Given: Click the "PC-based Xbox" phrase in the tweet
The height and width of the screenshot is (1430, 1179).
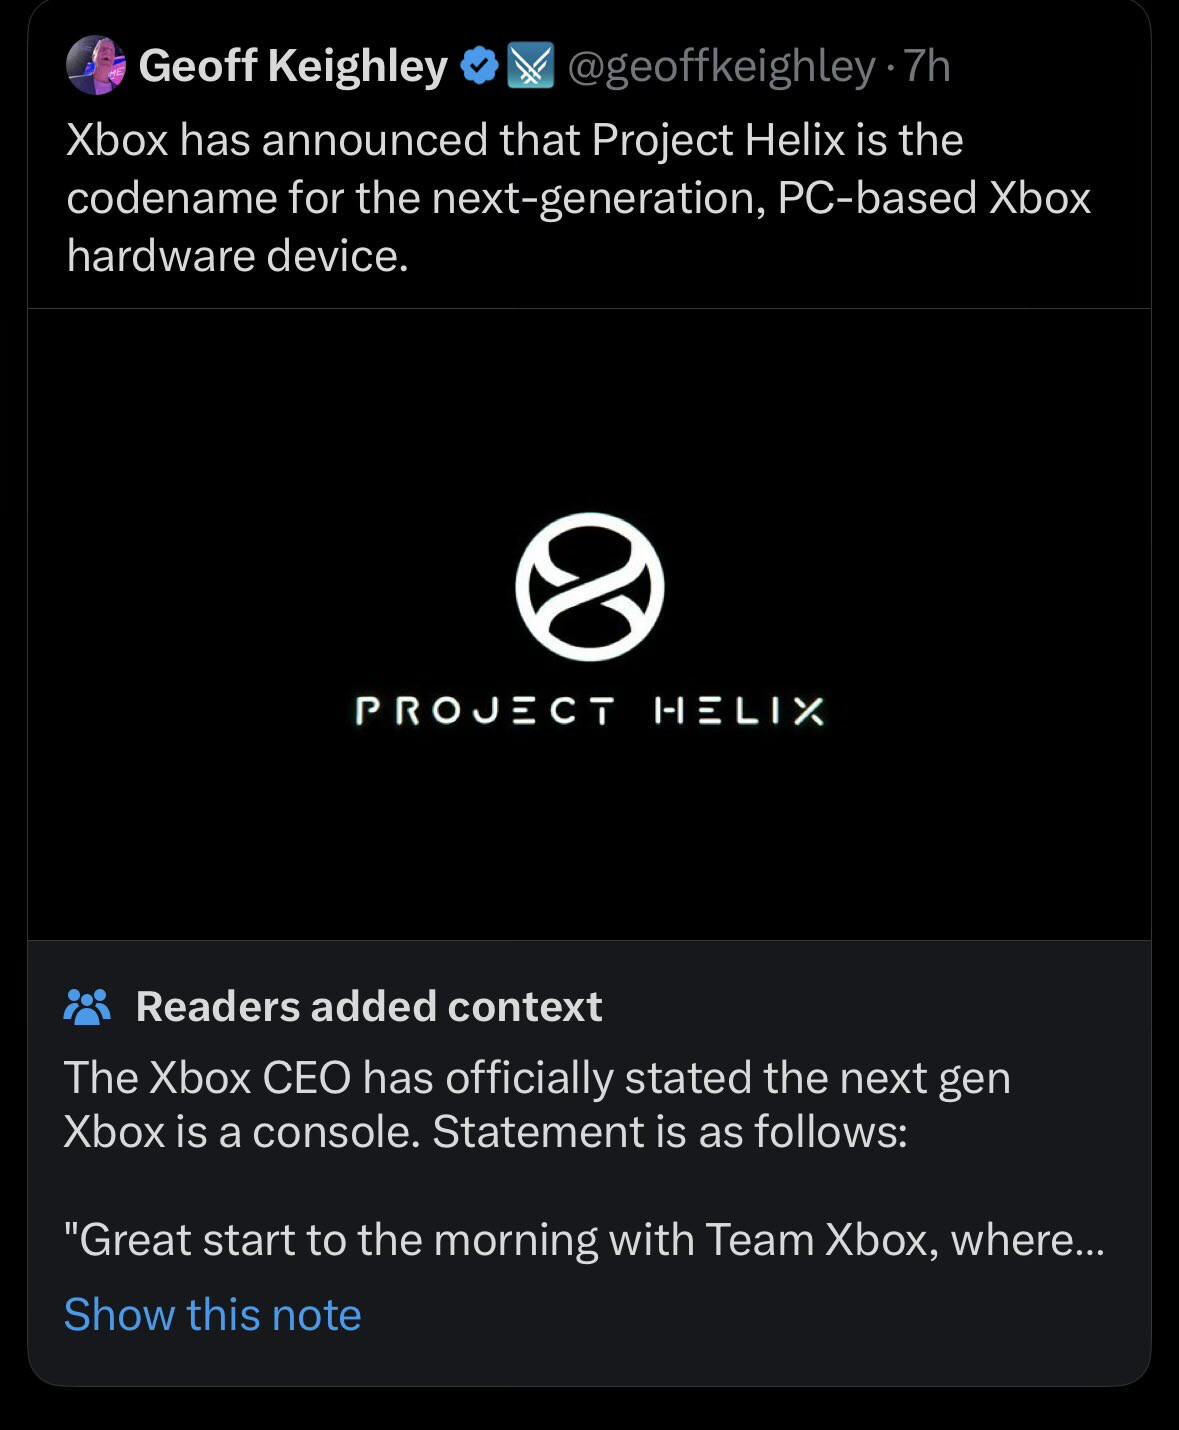Looking at the screenshot, I should click(x=934, y=198).
